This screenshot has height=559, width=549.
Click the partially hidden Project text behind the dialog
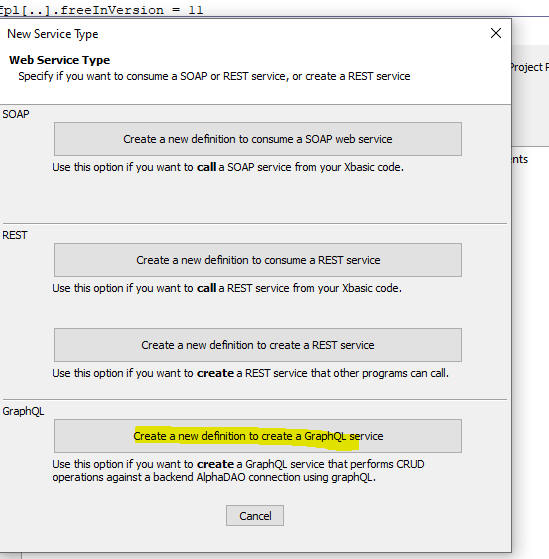(529, 67)
